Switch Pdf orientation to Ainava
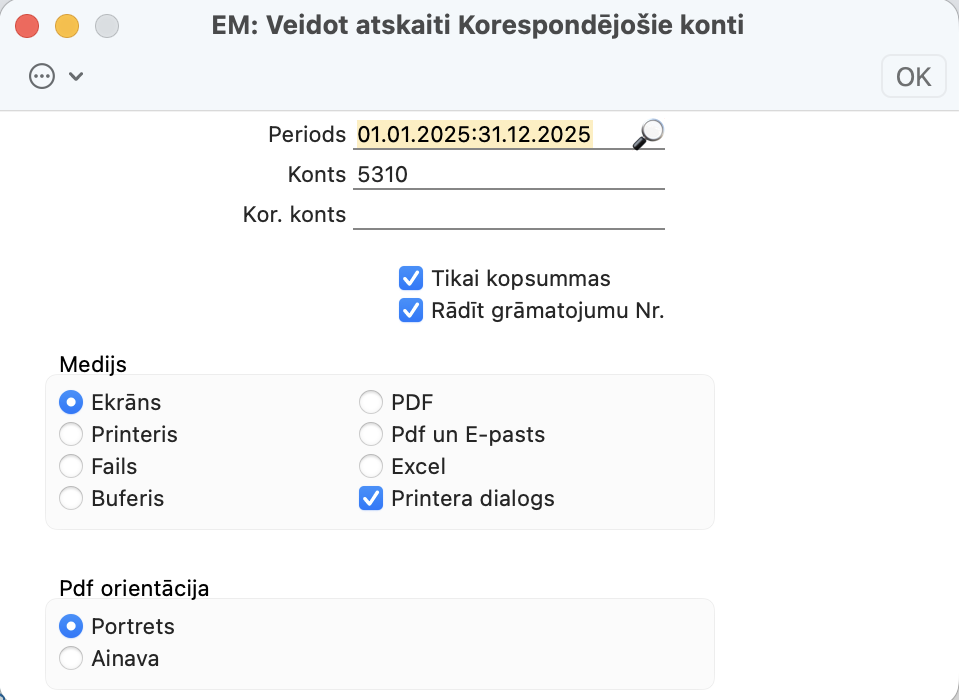Viewport: 959px width, 700px height. coord(71,659)
